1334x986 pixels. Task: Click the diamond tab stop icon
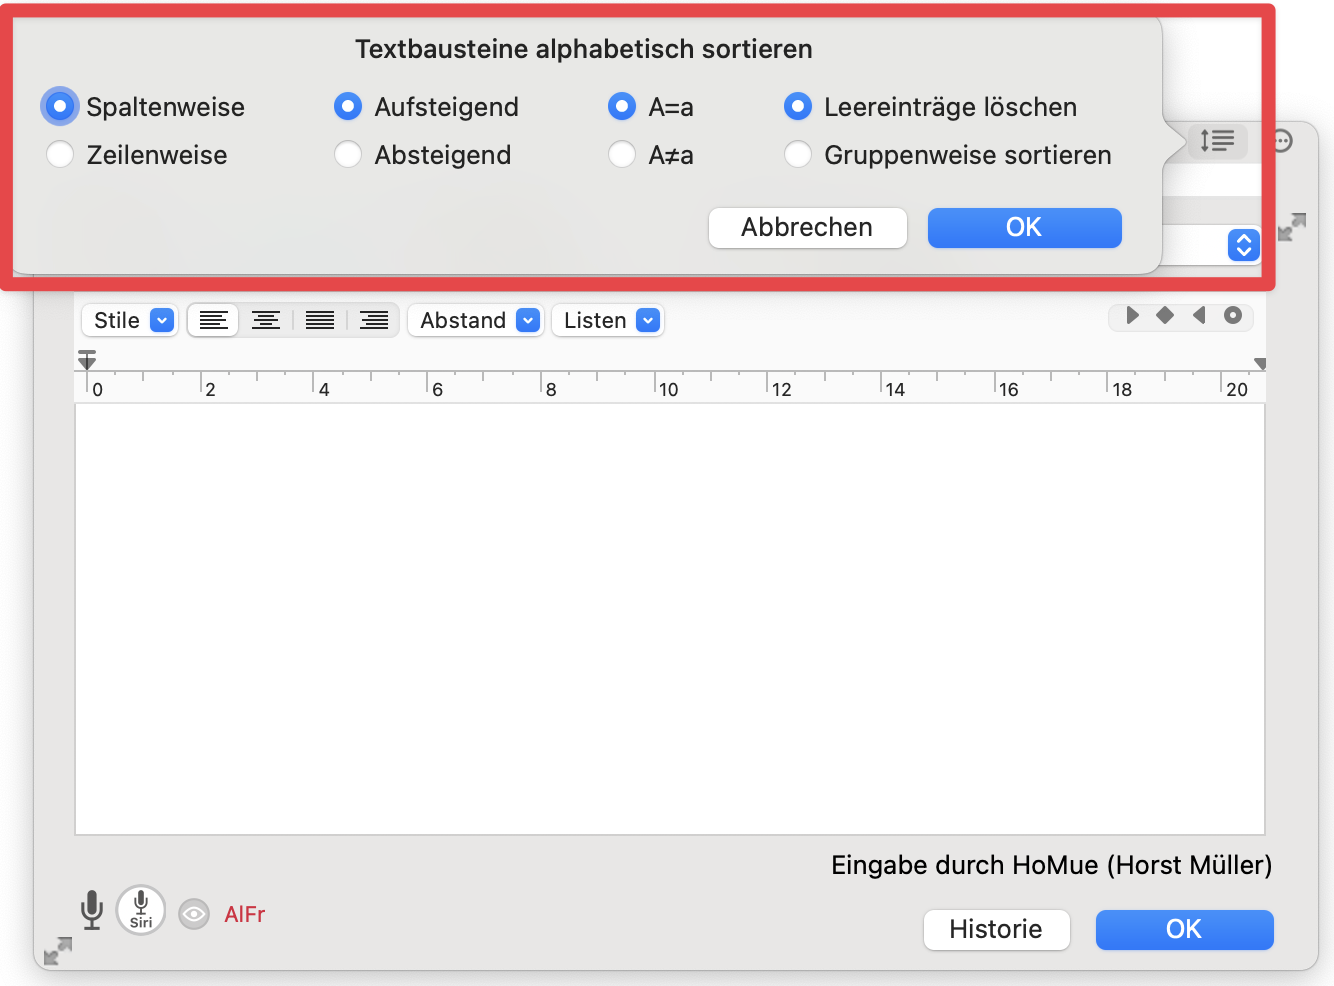(x=1165, y=316)
